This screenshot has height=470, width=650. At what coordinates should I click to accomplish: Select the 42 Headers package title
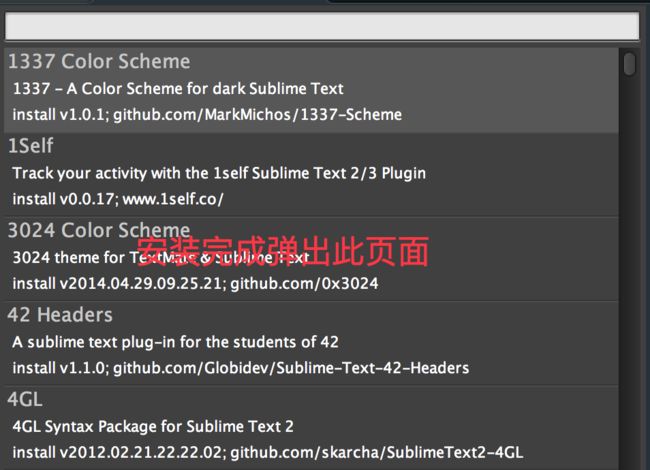pos(60,315)
